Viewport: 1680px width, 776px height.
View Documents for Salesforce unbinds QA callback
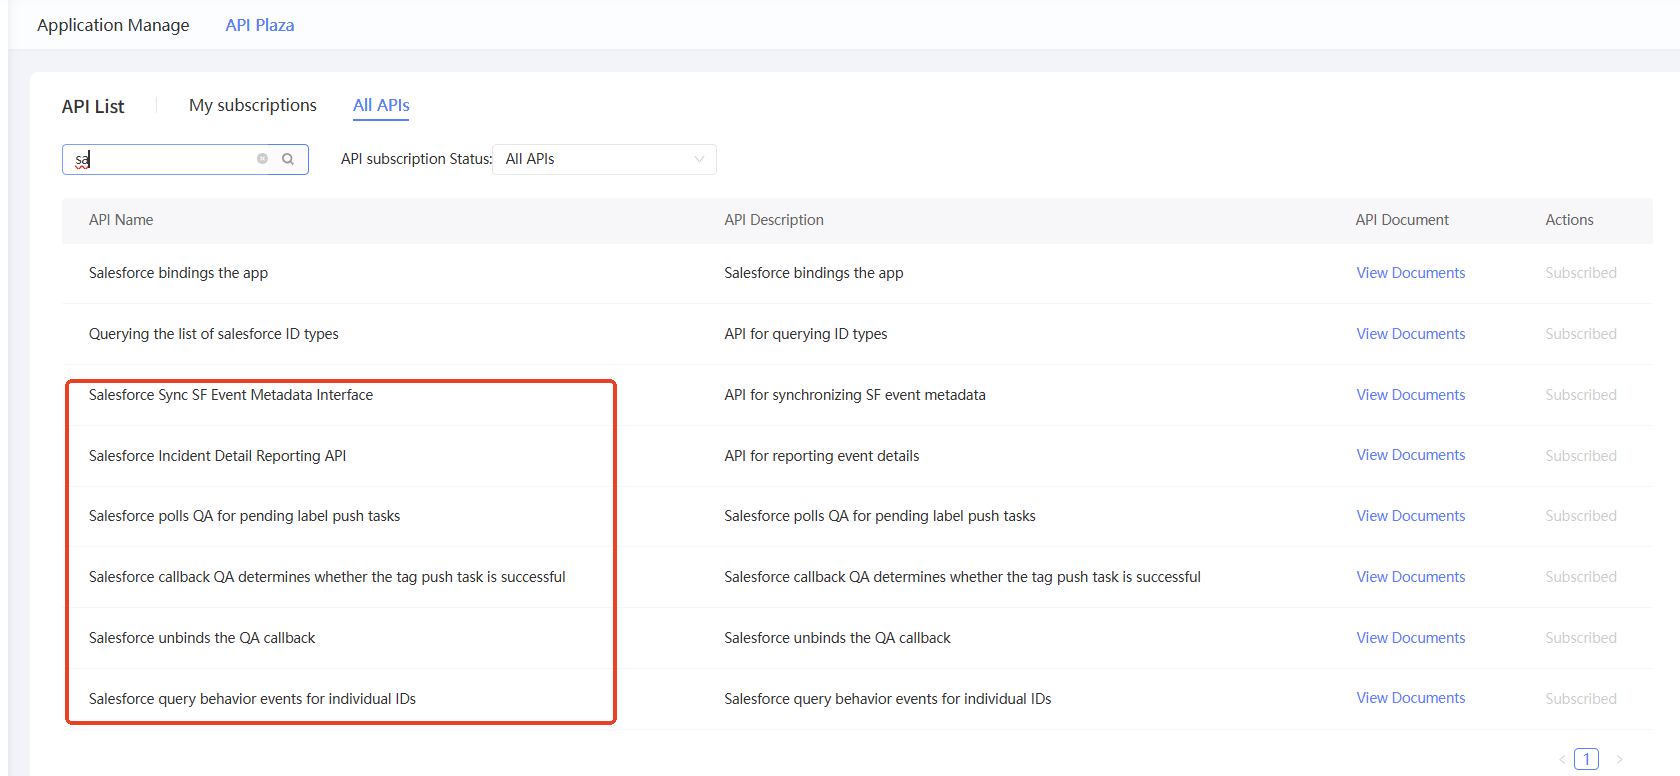(x=1410, y=638)
